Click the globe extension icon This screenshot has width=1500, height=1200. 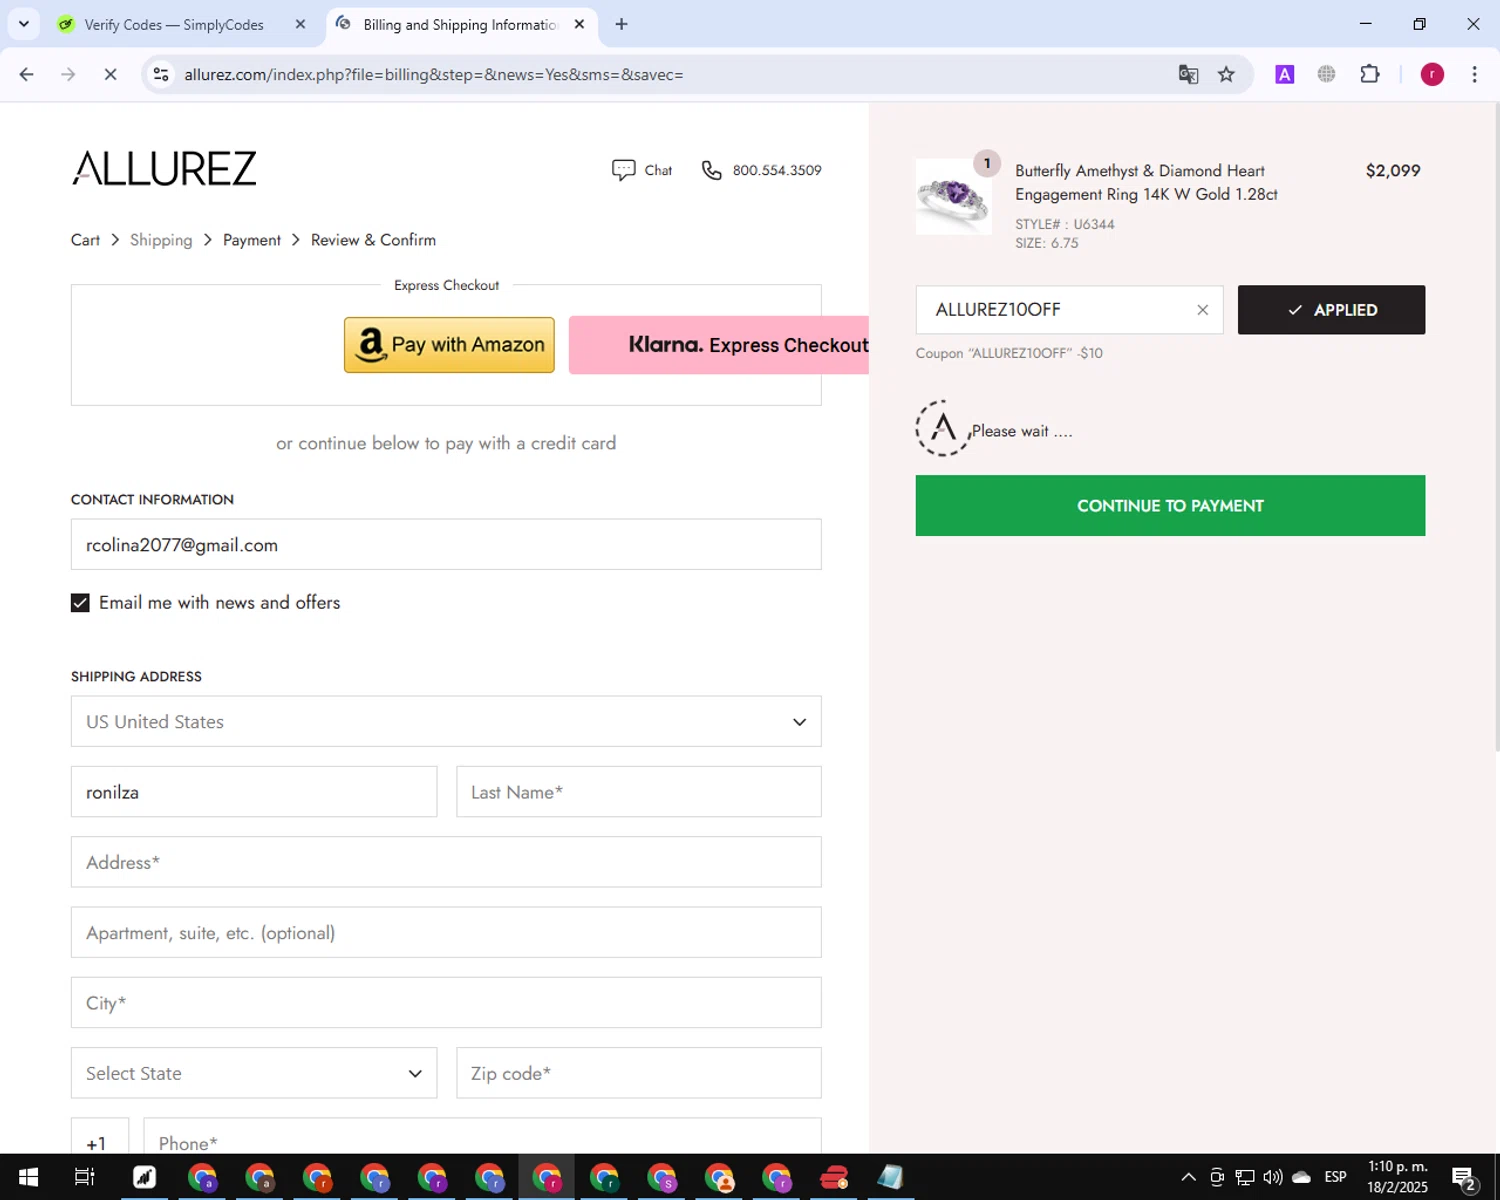coord(1327,74)
